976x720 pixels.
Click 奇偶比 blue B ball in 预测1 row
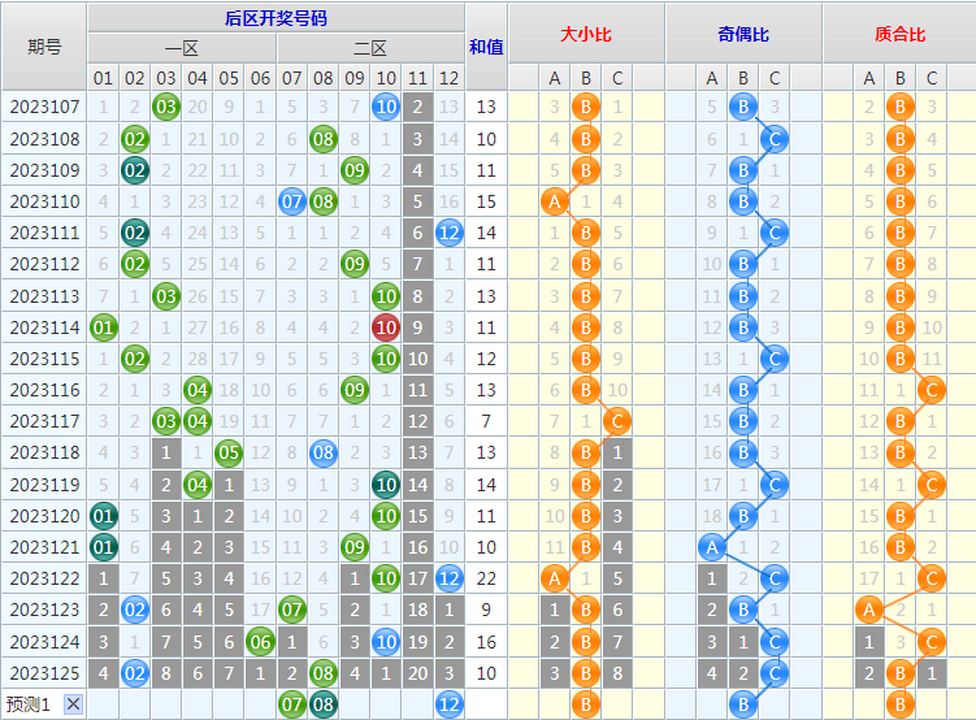[743, 704]
